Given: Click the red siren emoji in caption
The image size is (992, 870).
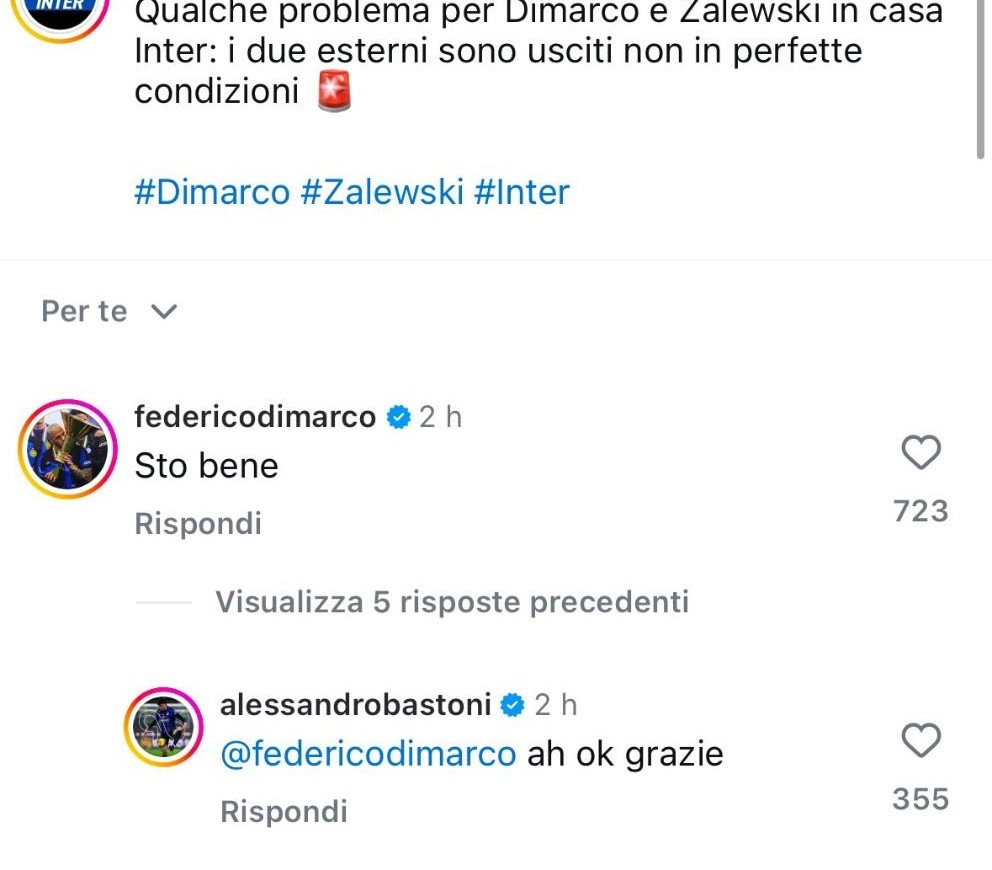Looking at the screenshot, I should pyautogui.click(x=334, y=92).
